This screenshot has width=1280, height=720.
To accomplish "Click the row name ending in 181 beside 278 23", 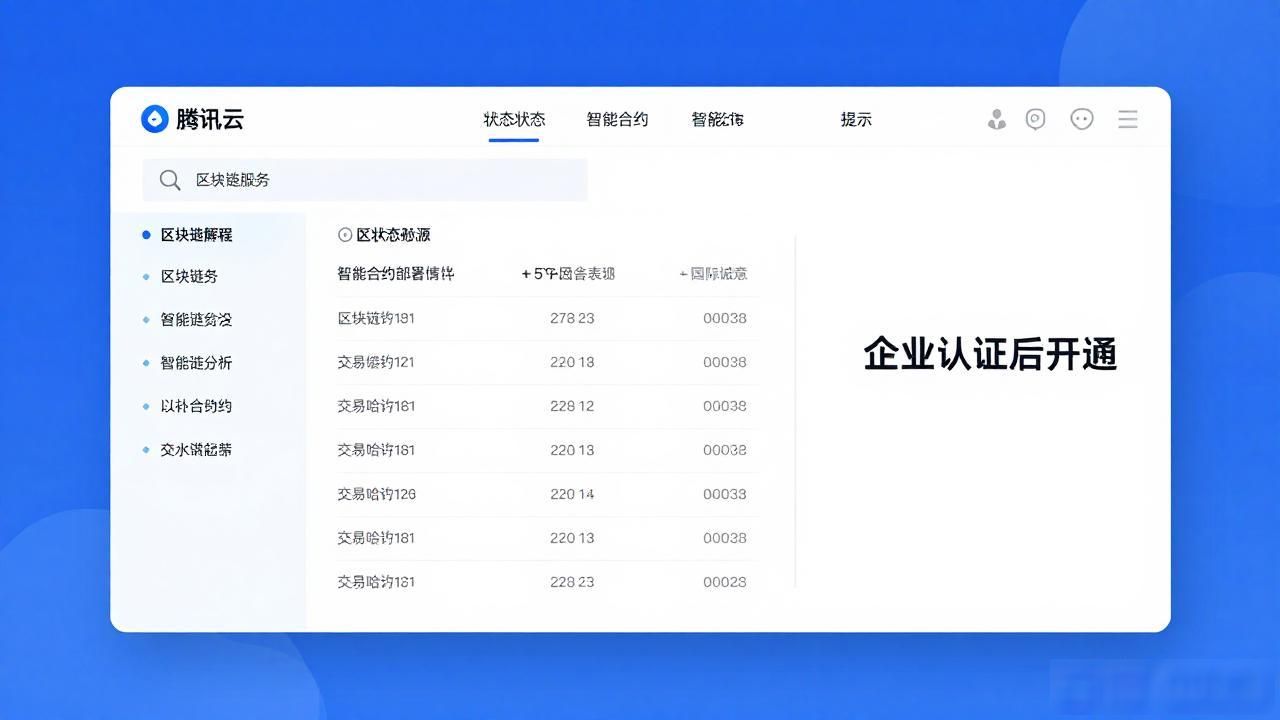I will pos(376,318).
